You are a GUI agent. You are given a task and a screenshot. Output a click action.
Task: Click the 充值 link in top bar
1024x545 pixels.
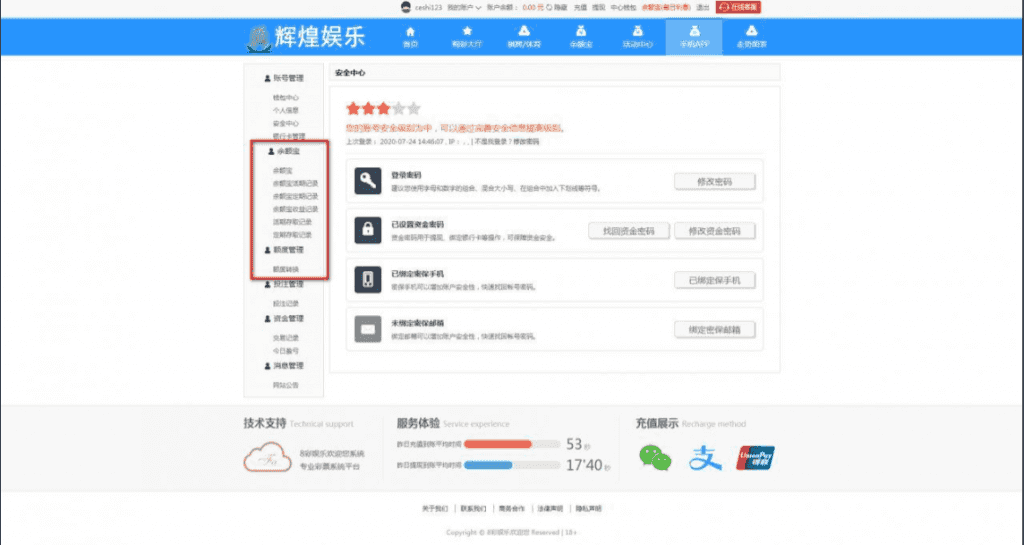pos(580,7)
